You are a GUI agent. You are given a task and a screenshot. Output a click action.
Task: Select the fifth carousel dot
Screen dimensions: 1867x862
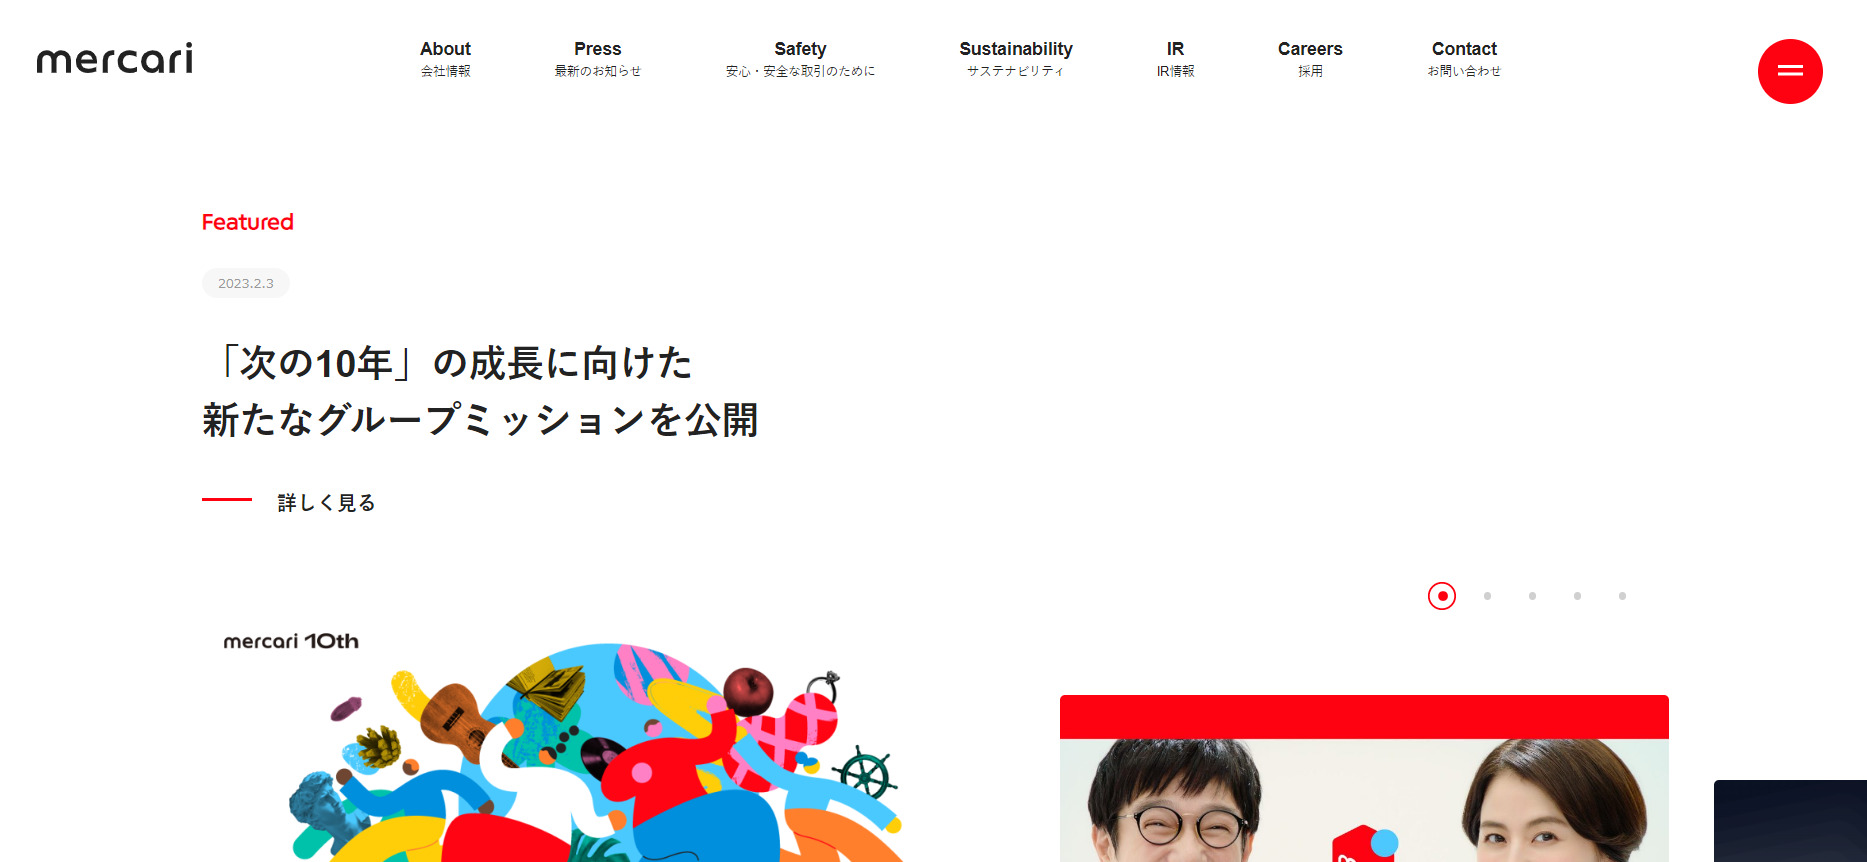(x=1622, y=596)
